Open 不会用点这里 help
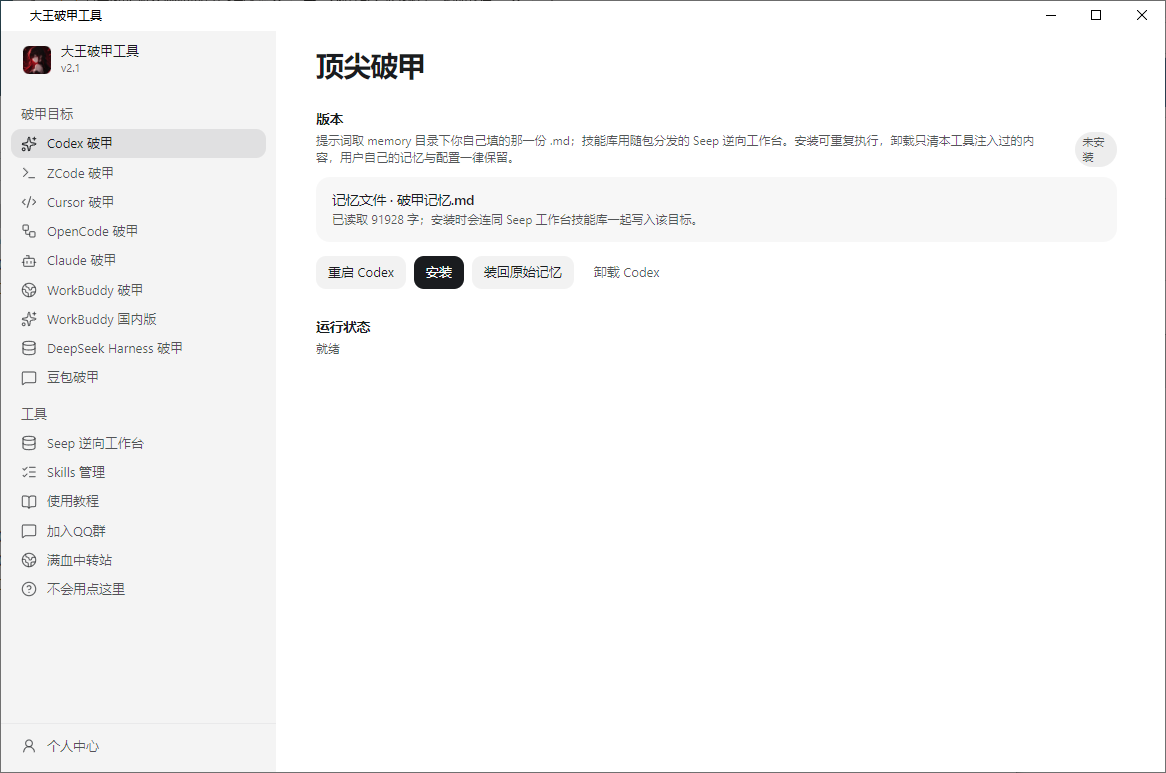Image resolution: width=1166 pixels, height=773 pixels. click(x=138, y=589)
